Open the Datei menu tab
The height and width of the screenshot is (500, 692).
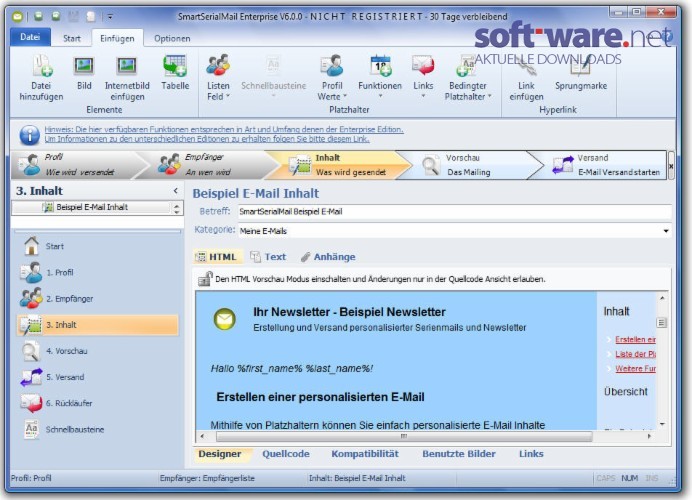(30, 37)
